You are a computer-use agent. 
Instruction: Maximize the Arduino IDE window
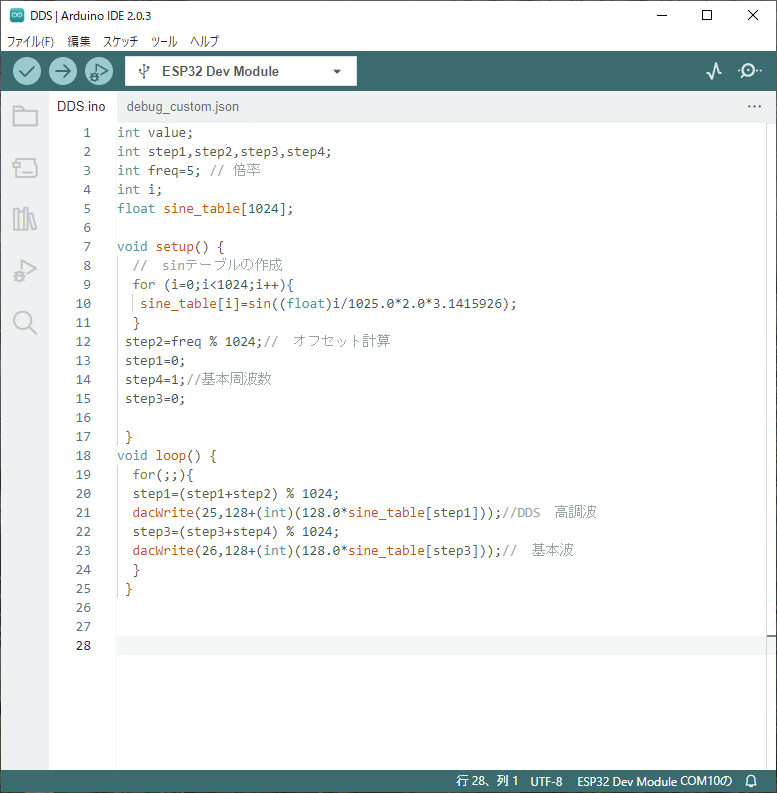(x=707, y=15)
